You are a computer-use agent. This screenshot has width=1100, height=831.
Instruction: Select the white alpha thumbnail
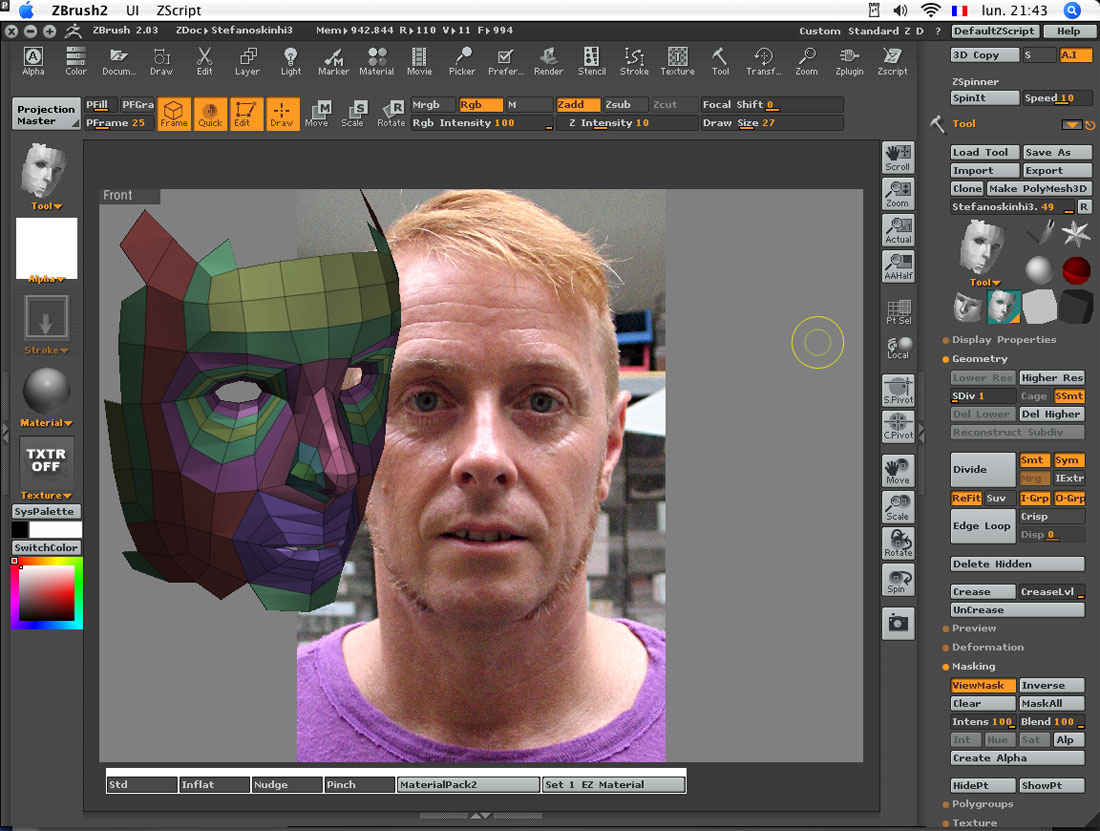point(46,248)
